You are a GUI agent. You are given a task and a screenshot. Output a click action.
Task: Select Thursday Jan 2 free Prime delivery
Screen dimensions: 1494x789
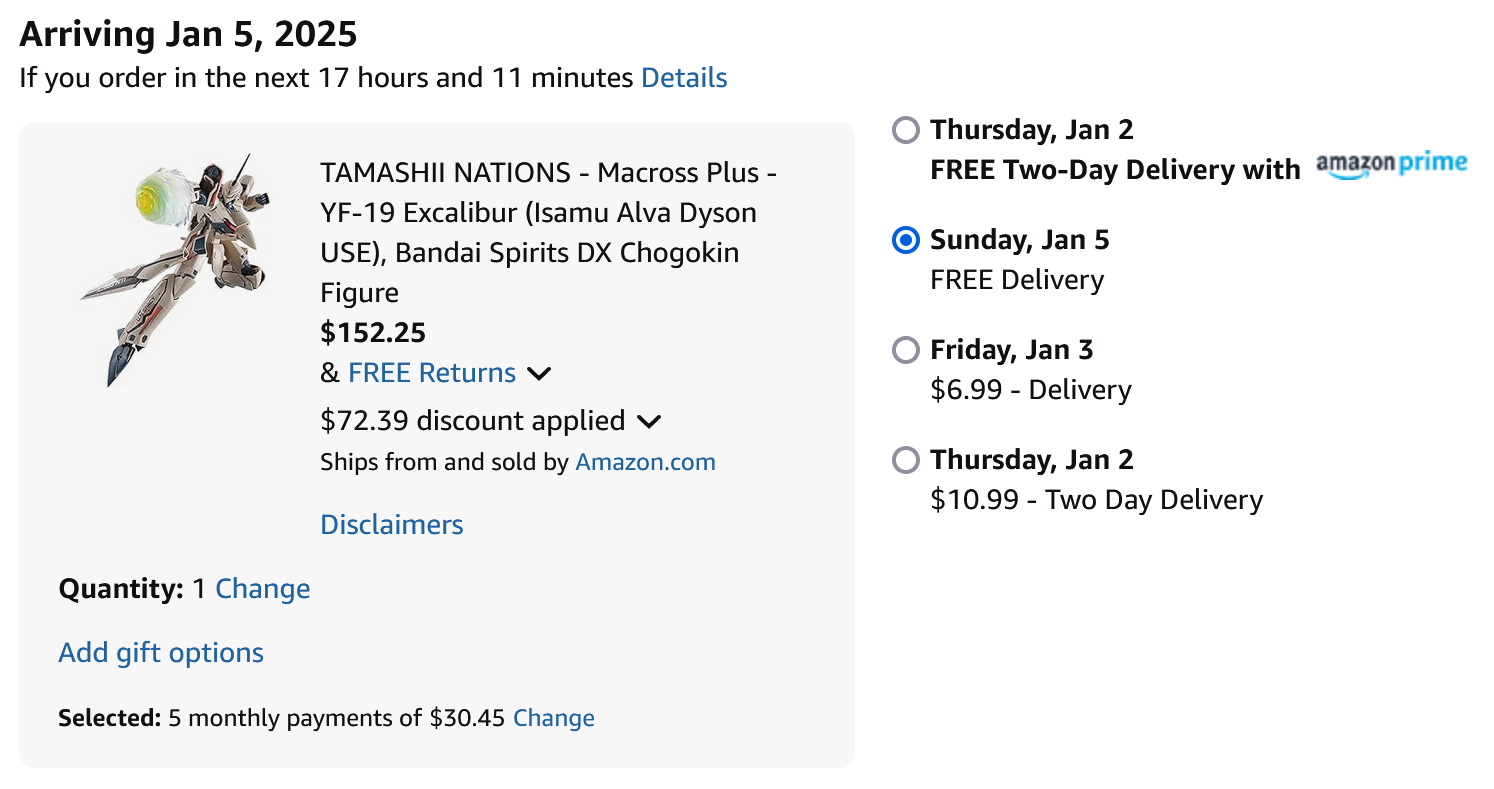(x=905, y=130)
